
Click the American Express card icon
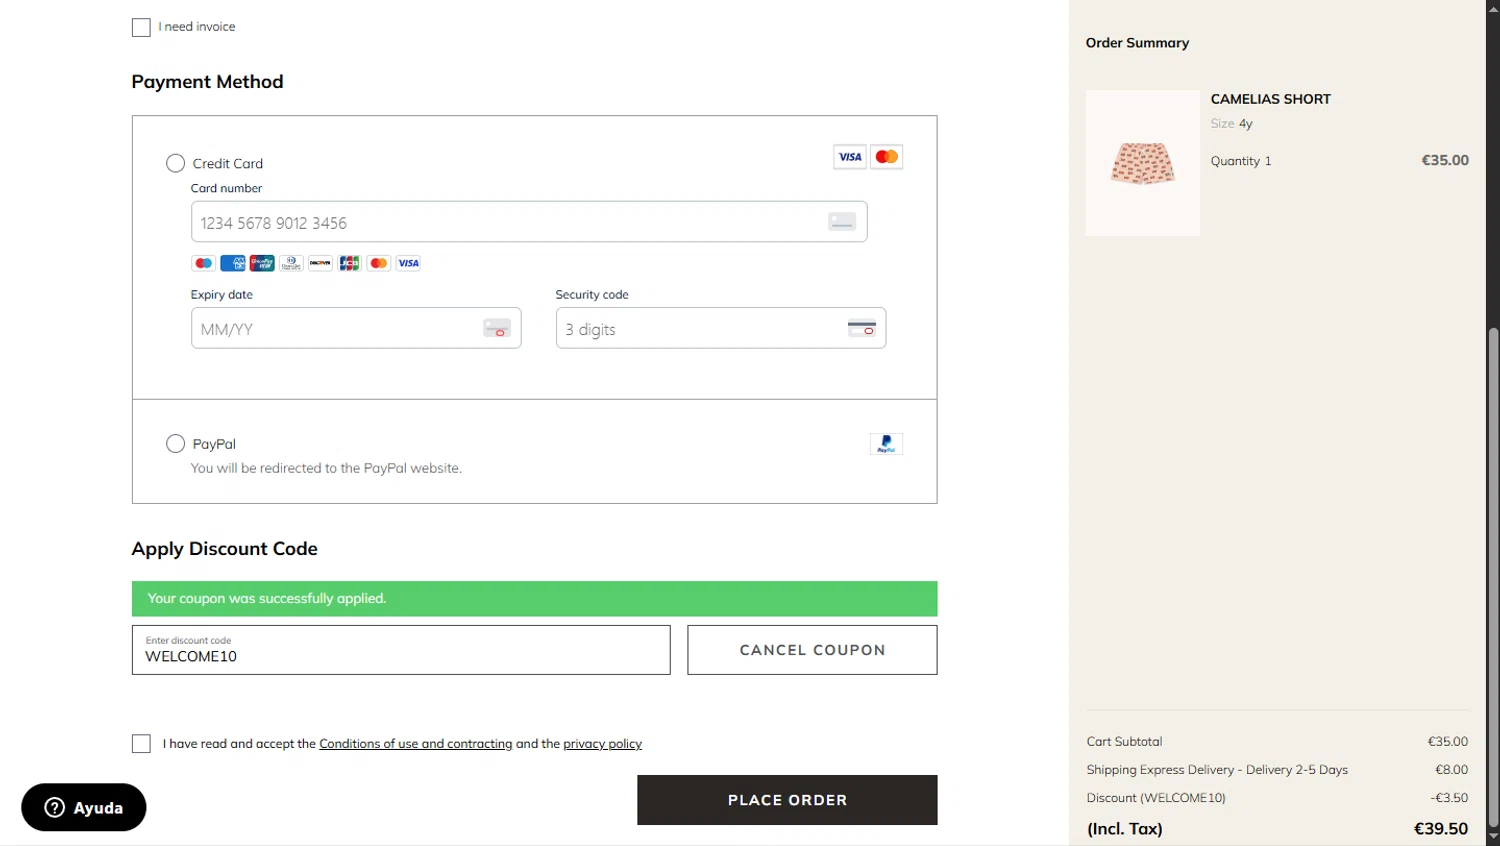click(x=233, y=263)
